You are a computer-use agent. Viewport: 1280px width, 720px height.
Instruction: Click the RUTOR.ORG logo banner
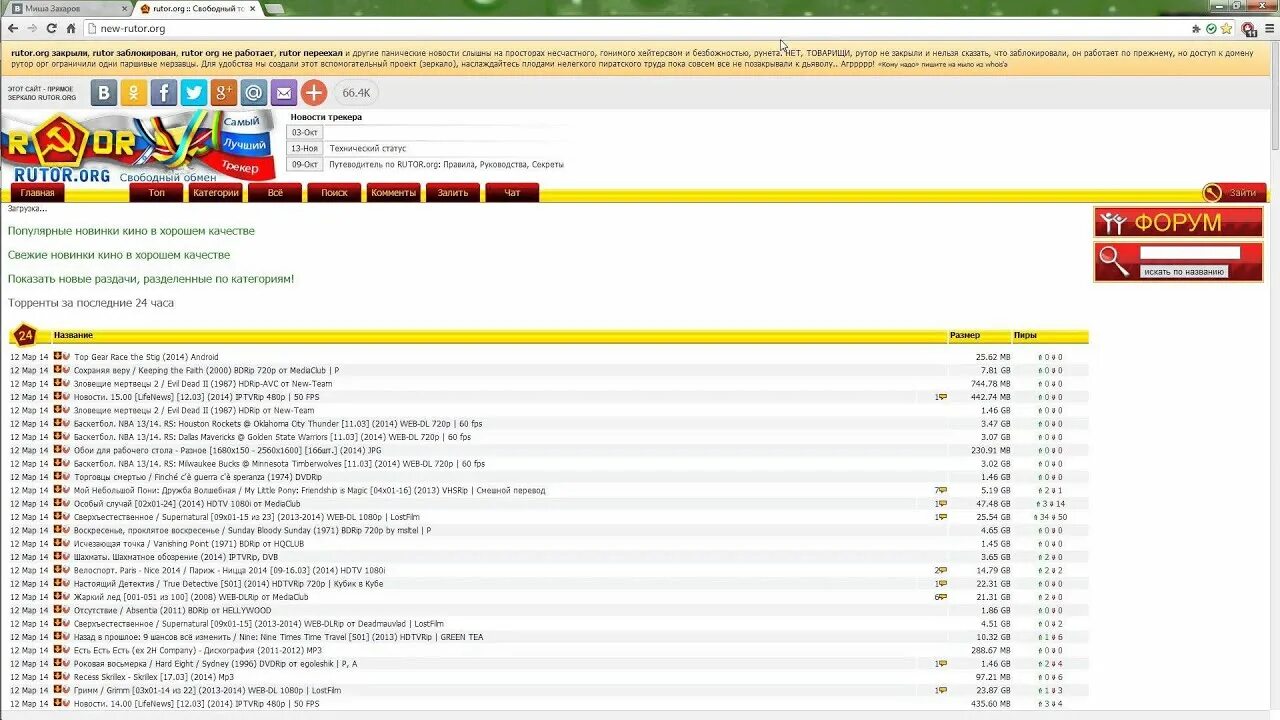[137, 146]
